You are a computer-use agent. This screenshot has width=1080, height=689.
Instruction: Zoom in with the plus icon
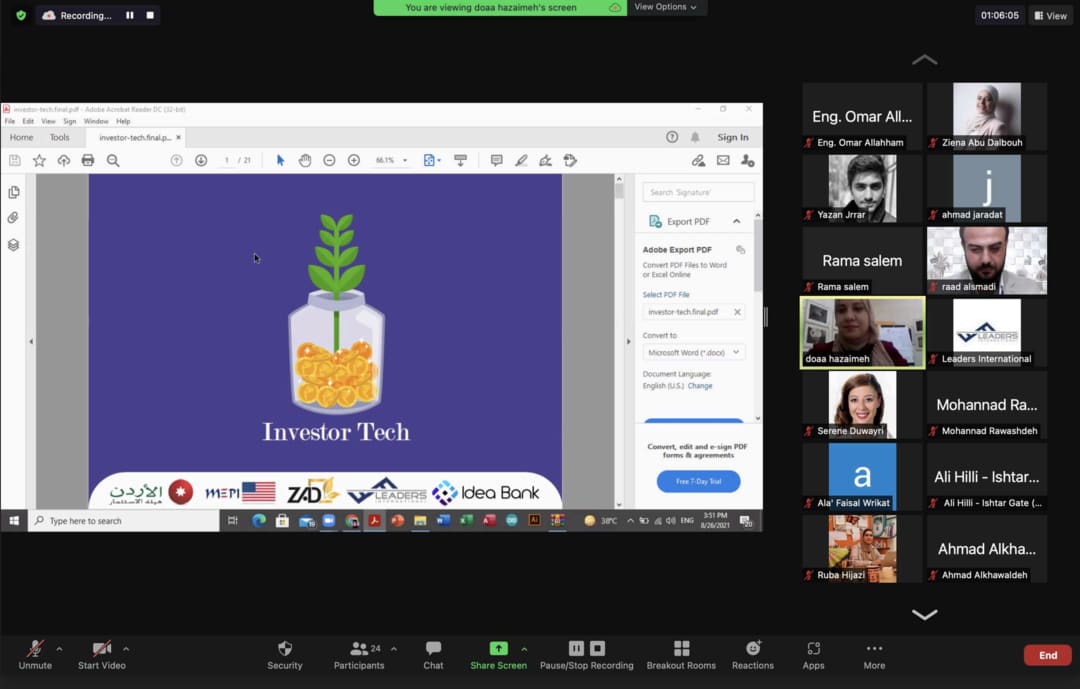[x=354, y=161]
